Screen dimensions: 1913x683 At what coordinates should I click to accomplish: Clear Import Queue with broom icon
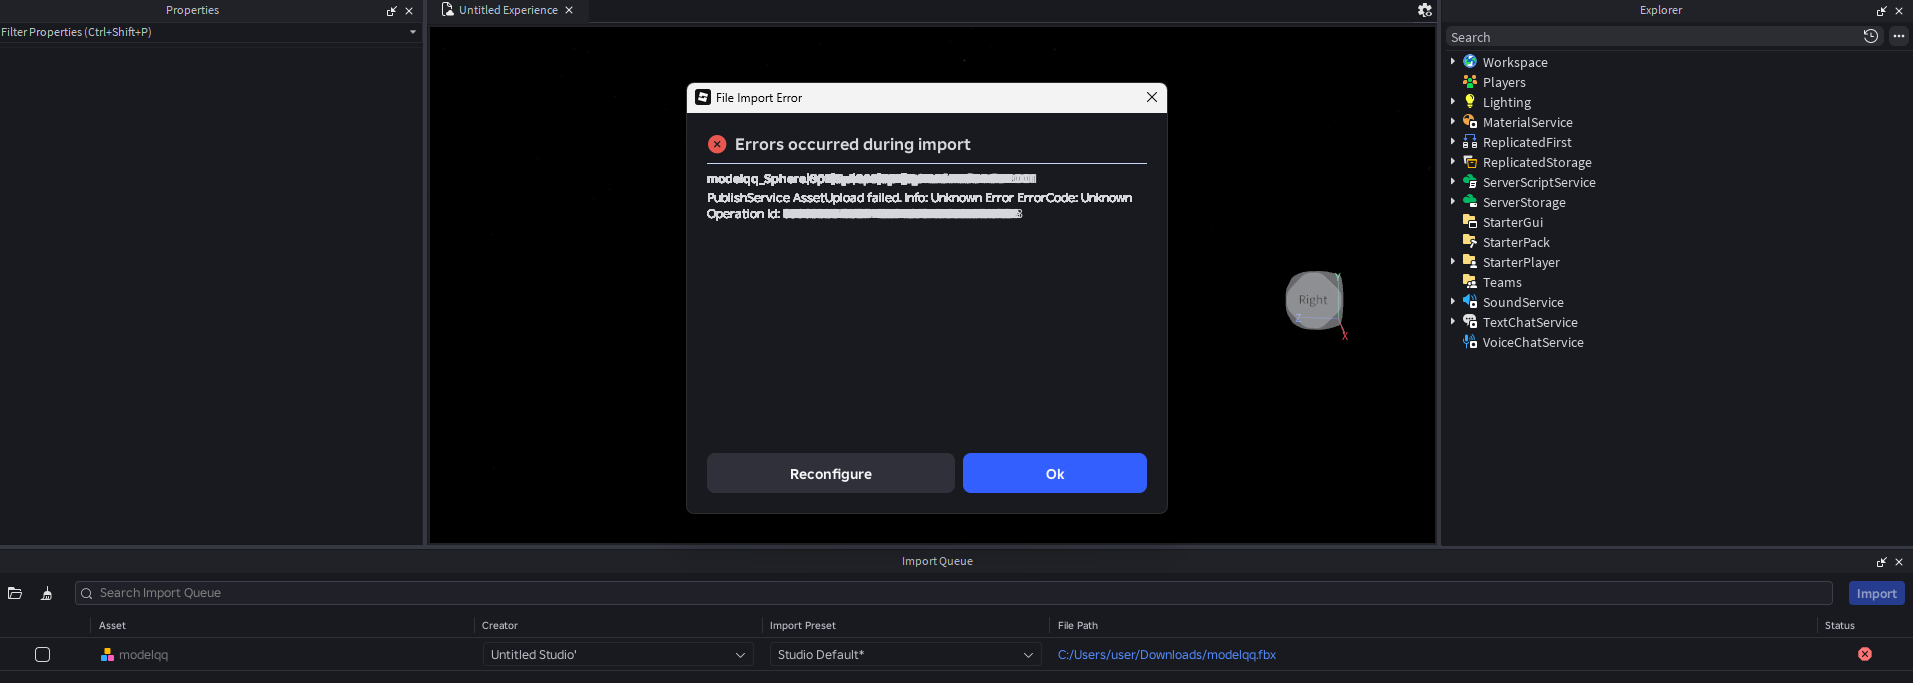click(x=46, y=593)
